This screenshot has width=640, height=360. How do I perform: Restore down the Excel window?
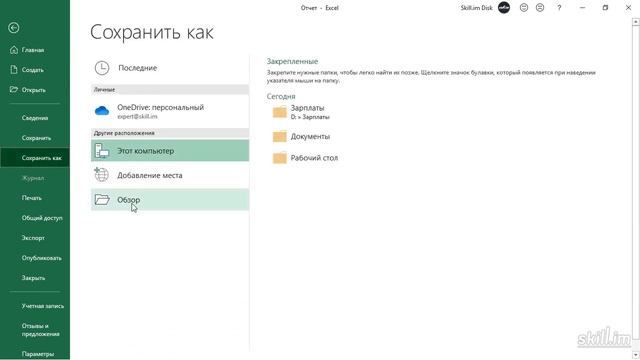605,7
